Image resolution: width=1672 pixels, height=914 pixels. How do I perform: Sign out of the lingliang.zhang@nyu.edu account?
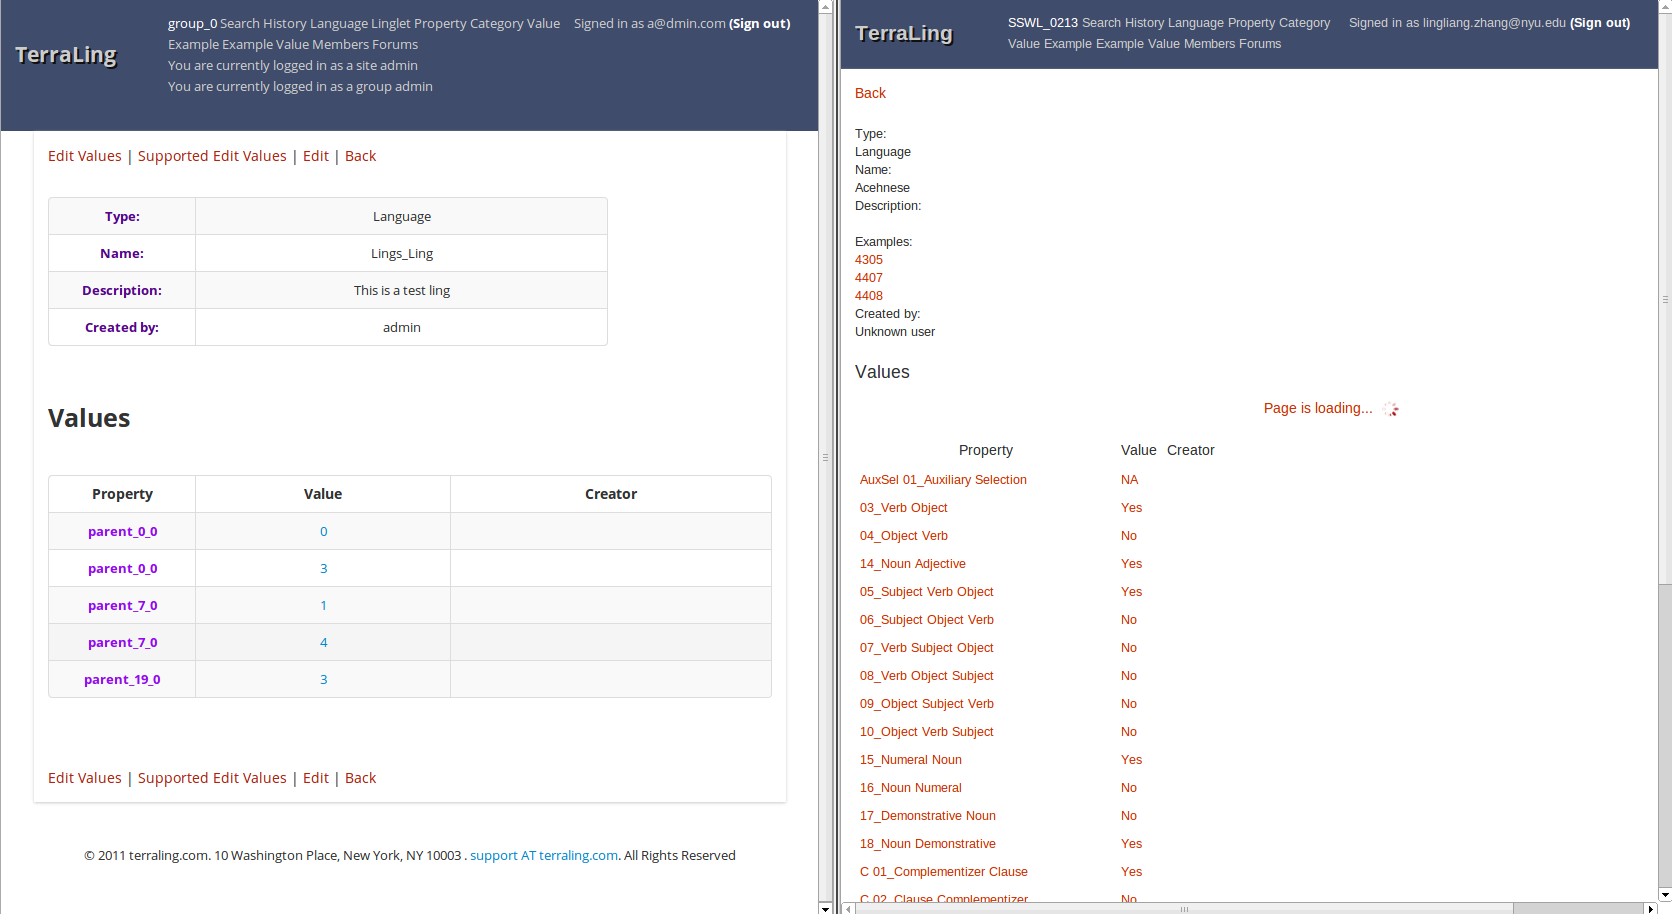pyautogui.click(x=1599, y=22)
